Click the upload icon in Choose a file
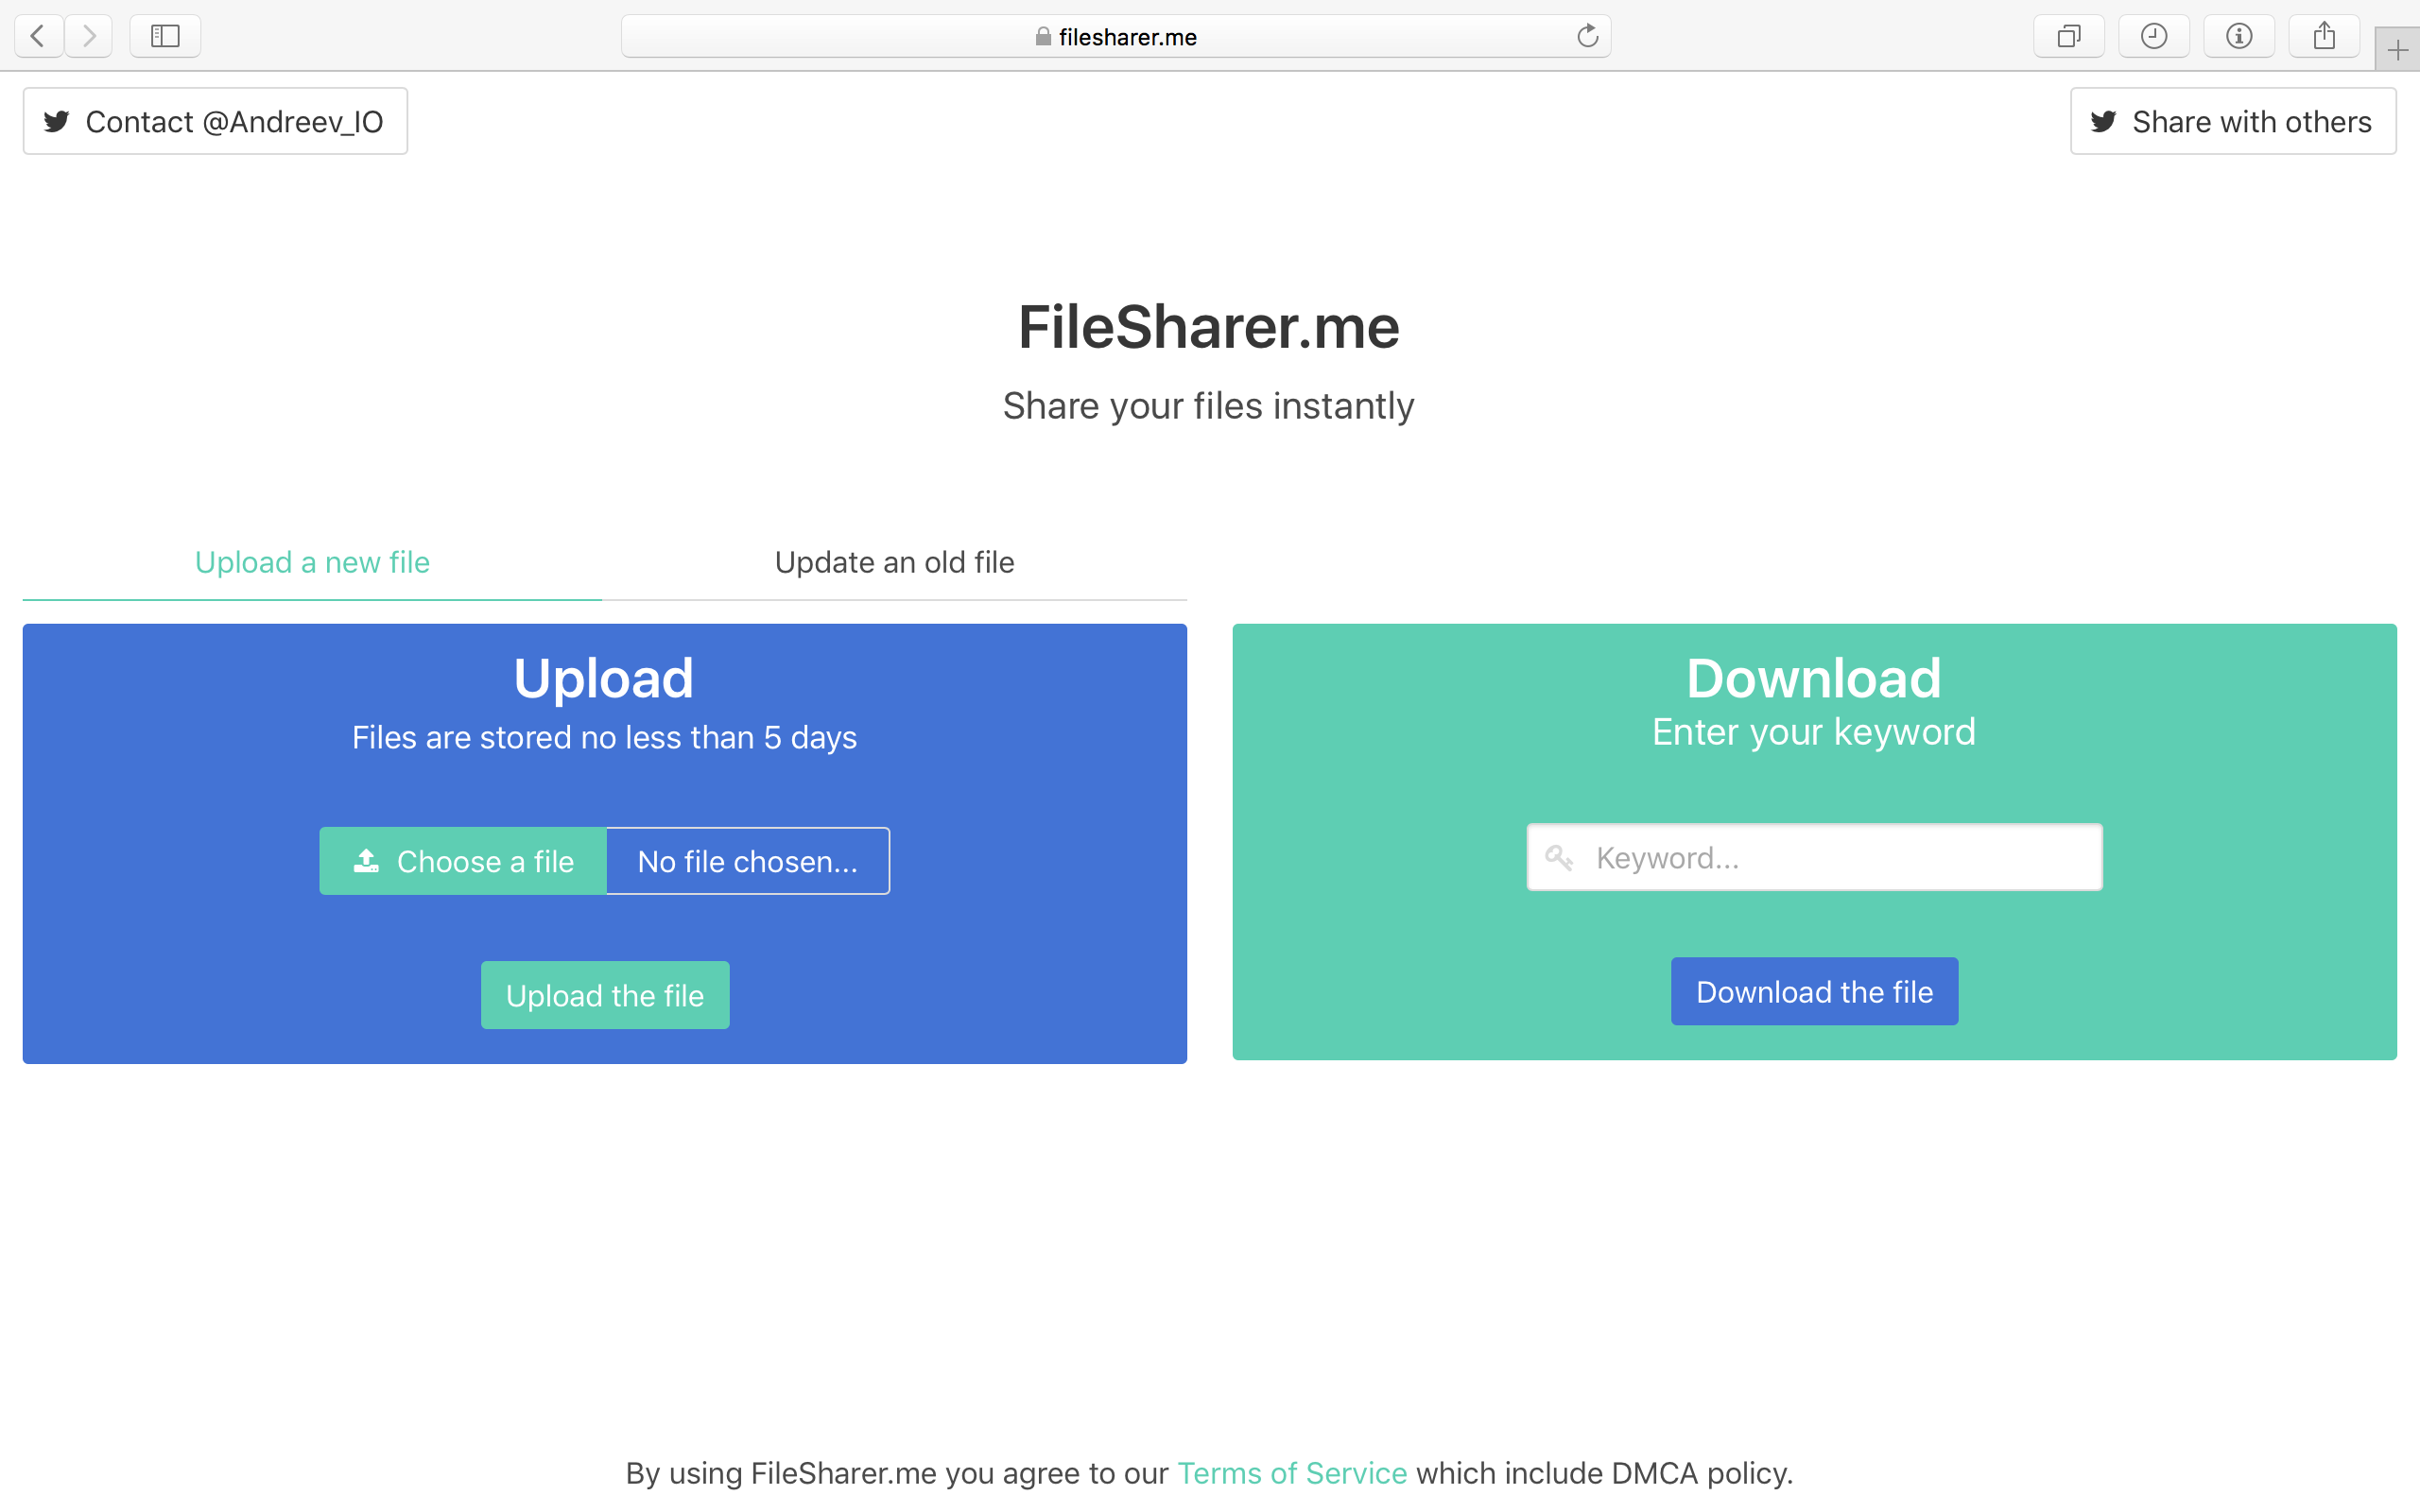The image size is (2420, 1512). (x=366, y=861)
